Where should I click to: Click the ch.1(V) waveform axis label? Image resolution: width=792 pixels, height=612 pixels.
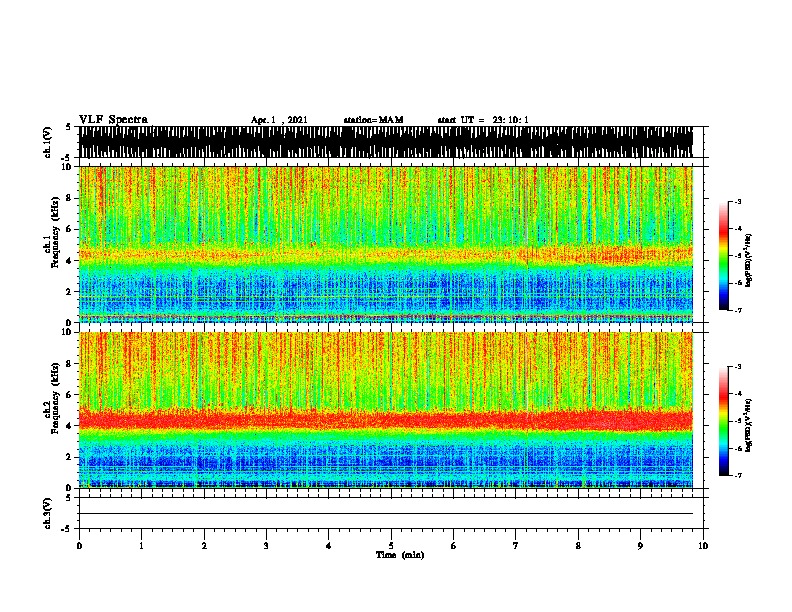[47, 142]
